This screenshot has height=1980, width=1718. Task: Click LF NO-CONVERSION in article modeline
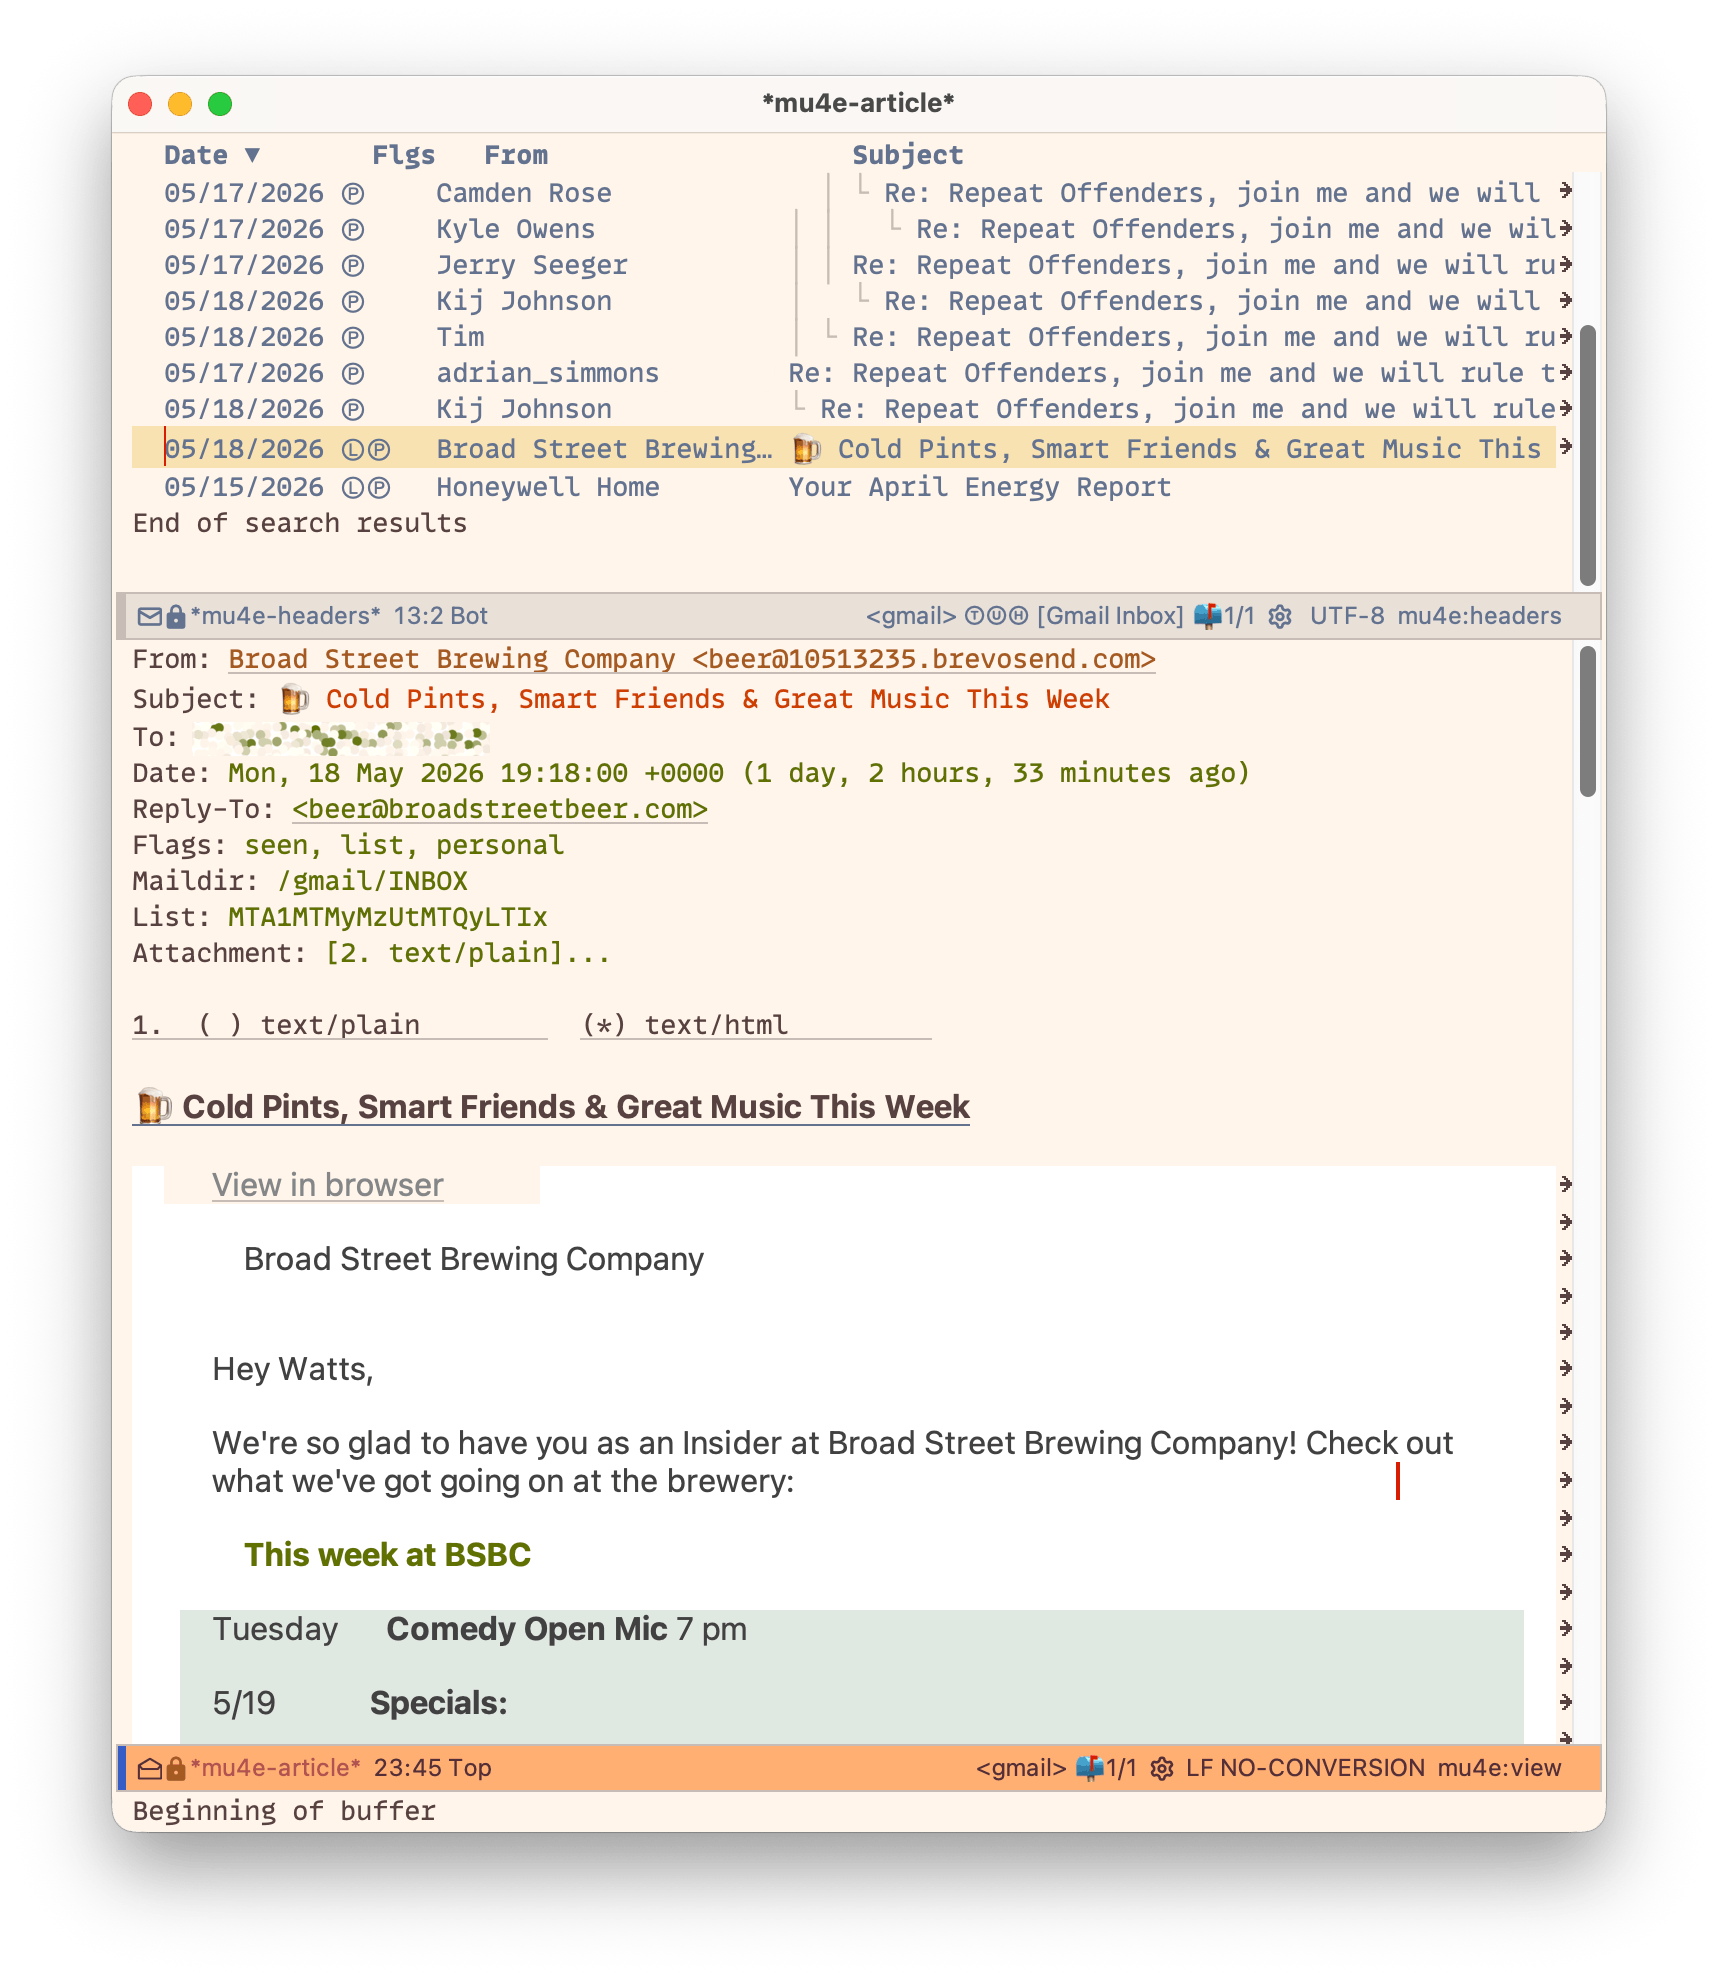tap(1305, 1768)
